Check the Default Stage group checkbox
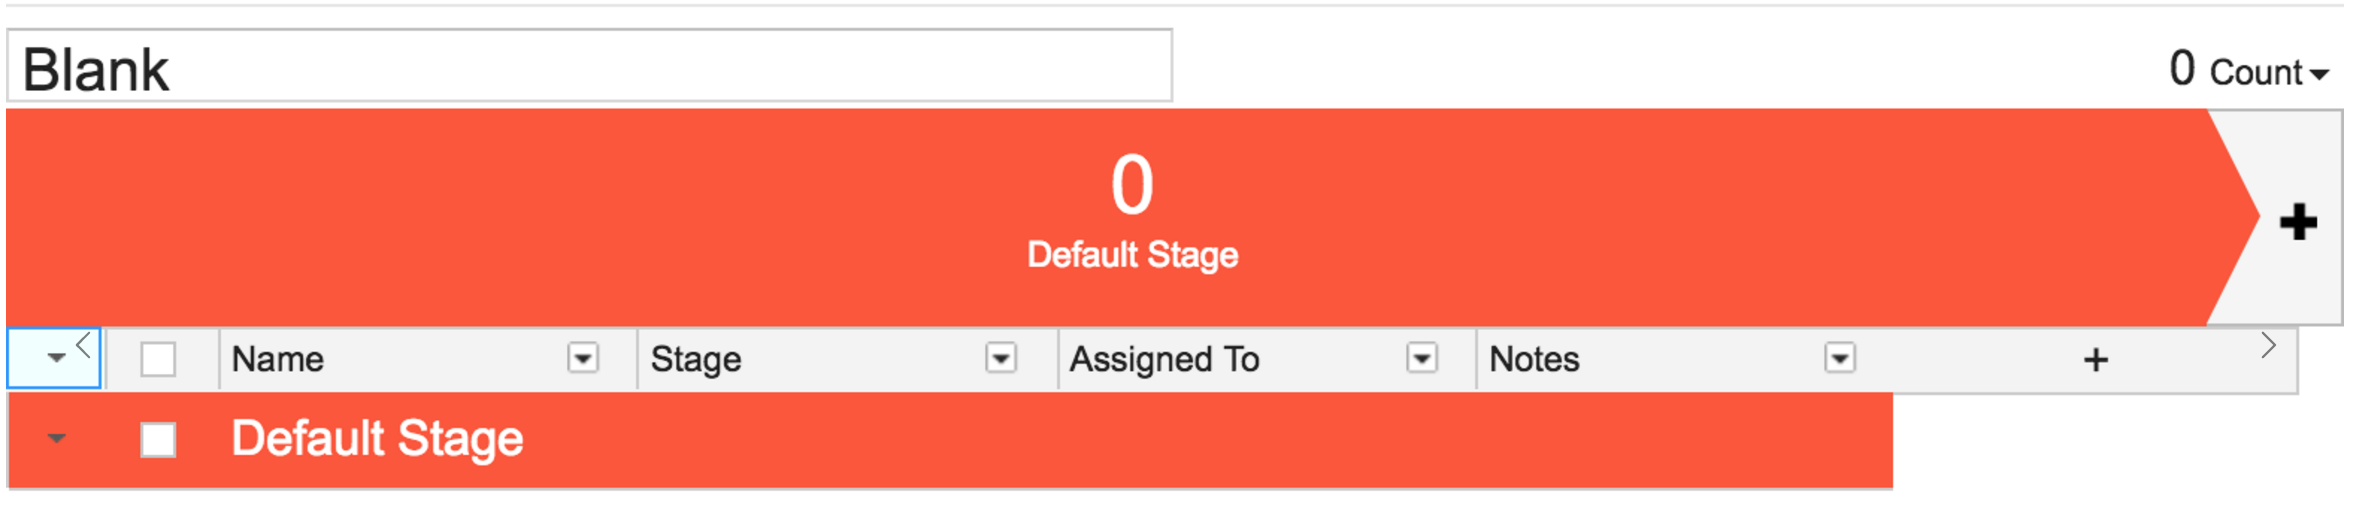This screenshot has width=2358, height=506. click(158, 439)
